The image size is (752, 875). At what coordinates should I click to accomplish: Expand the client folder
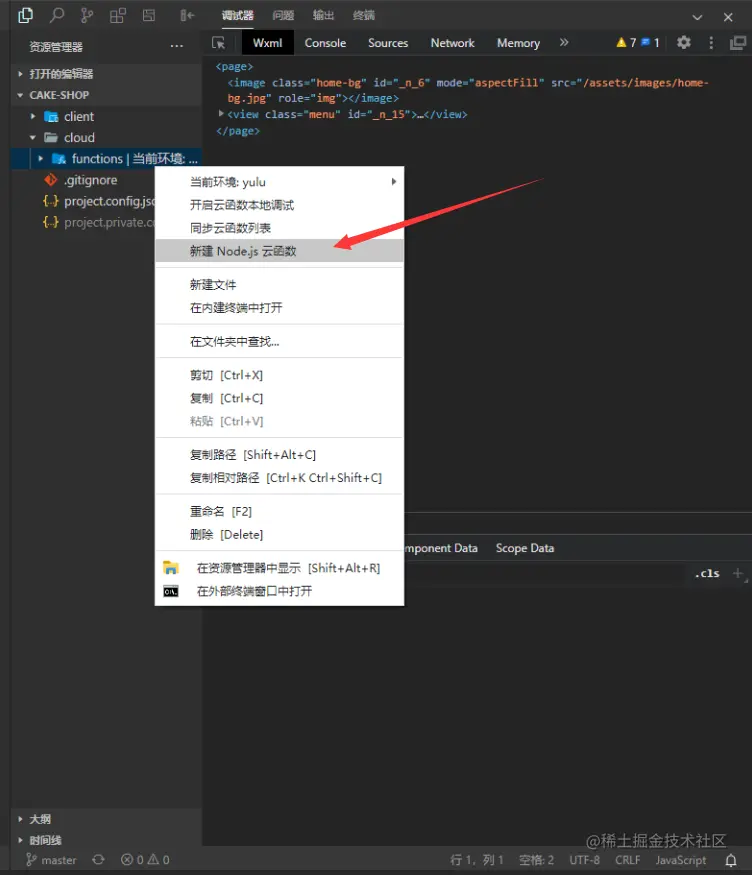click(106, 117)
